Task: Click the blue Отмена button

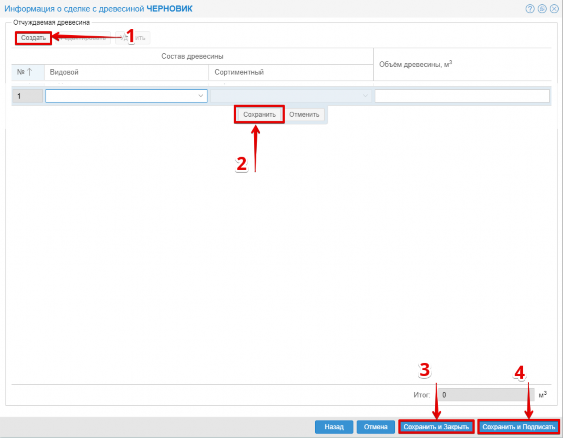Action: pyautogui.click(x=376, y=427)
